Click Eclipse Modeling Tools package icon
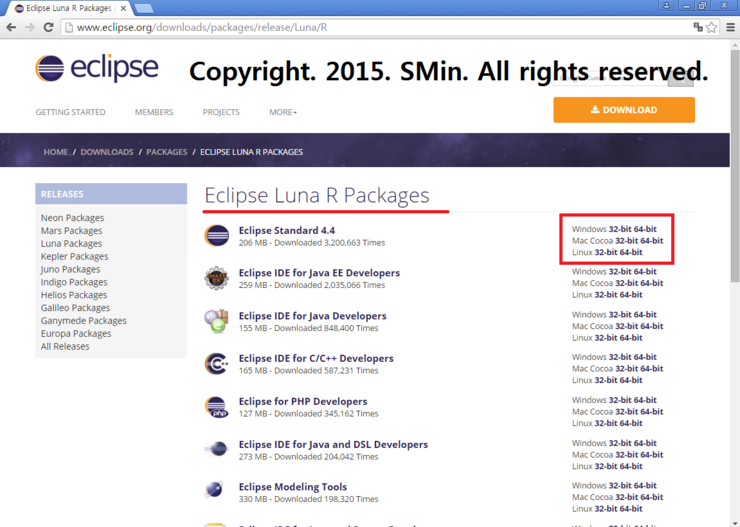 (x=215, y=489)
